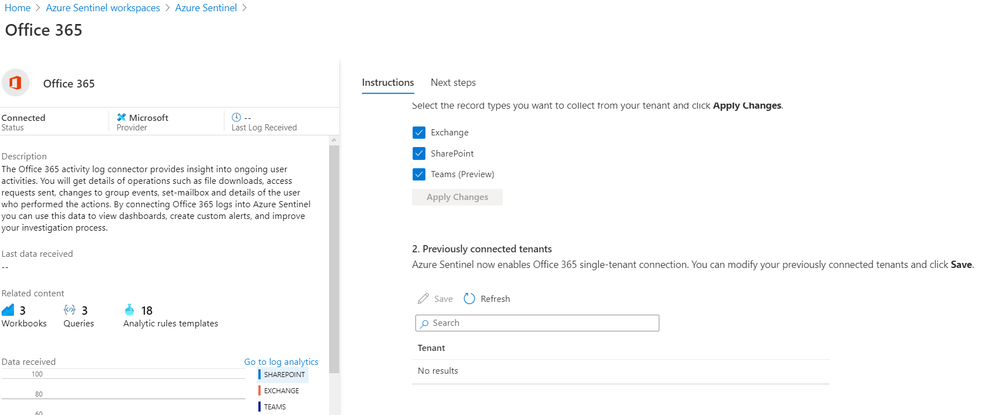
Task: Click Analytic rules templates label
Action: pos(171,323)
